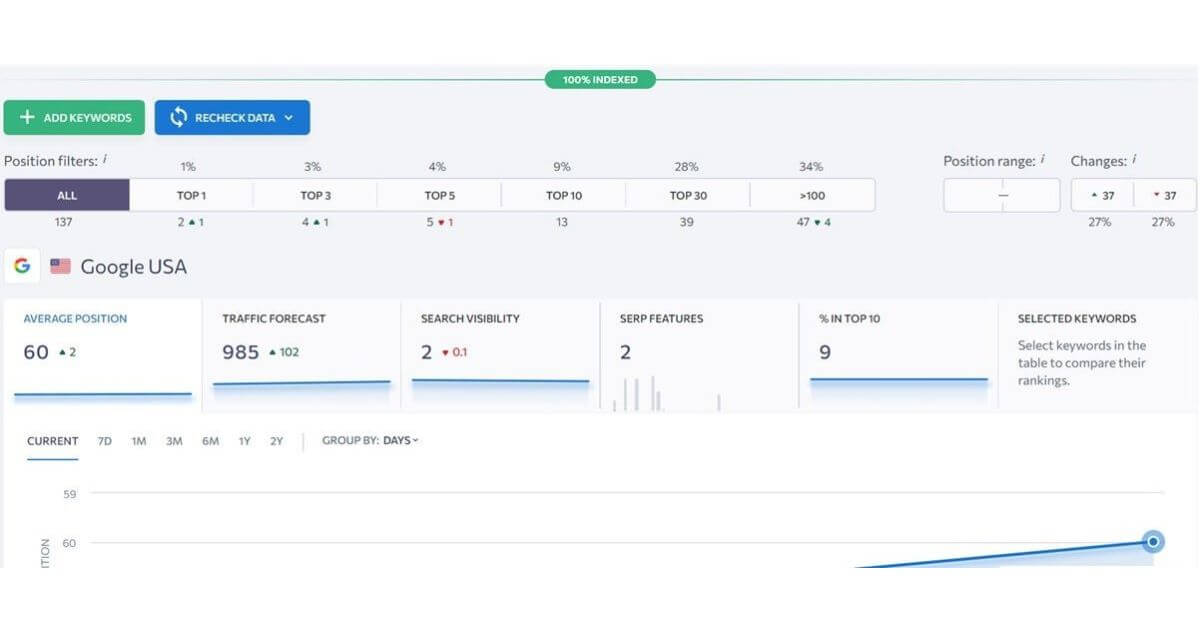Click the 137 count under ALL
This screenshot has width=1200, height=630.
(64, 222)
